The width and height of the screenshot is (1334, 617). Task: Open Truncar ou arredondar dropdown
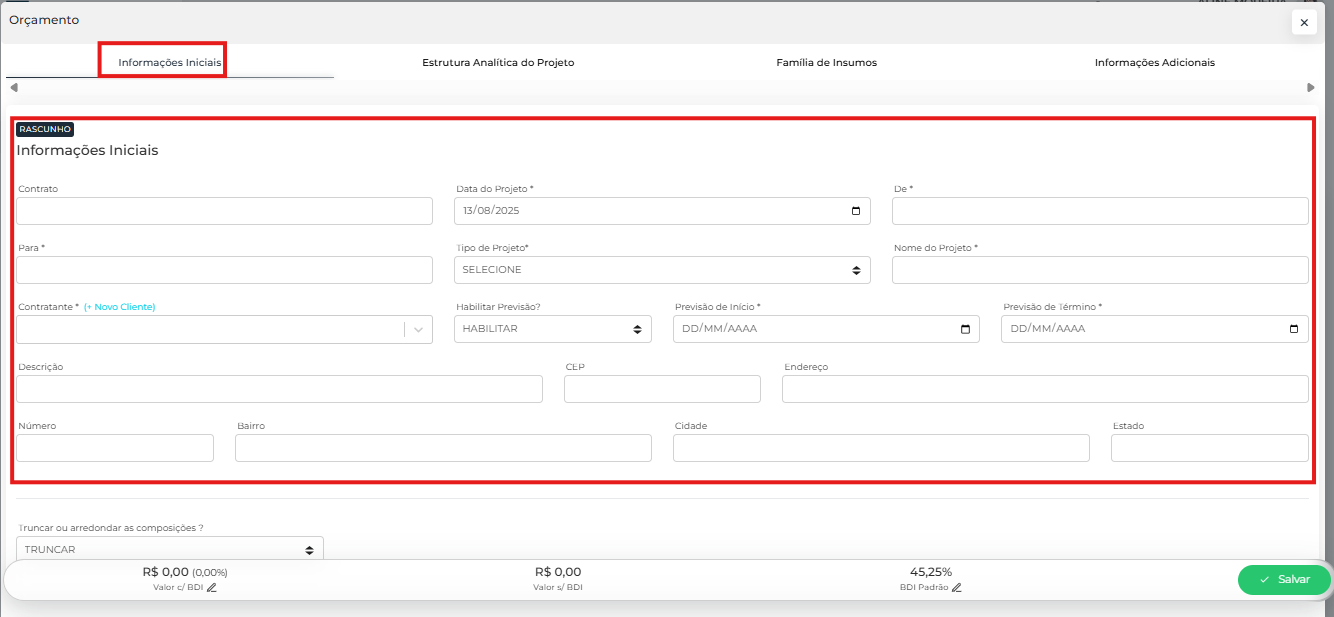point(169,549)
